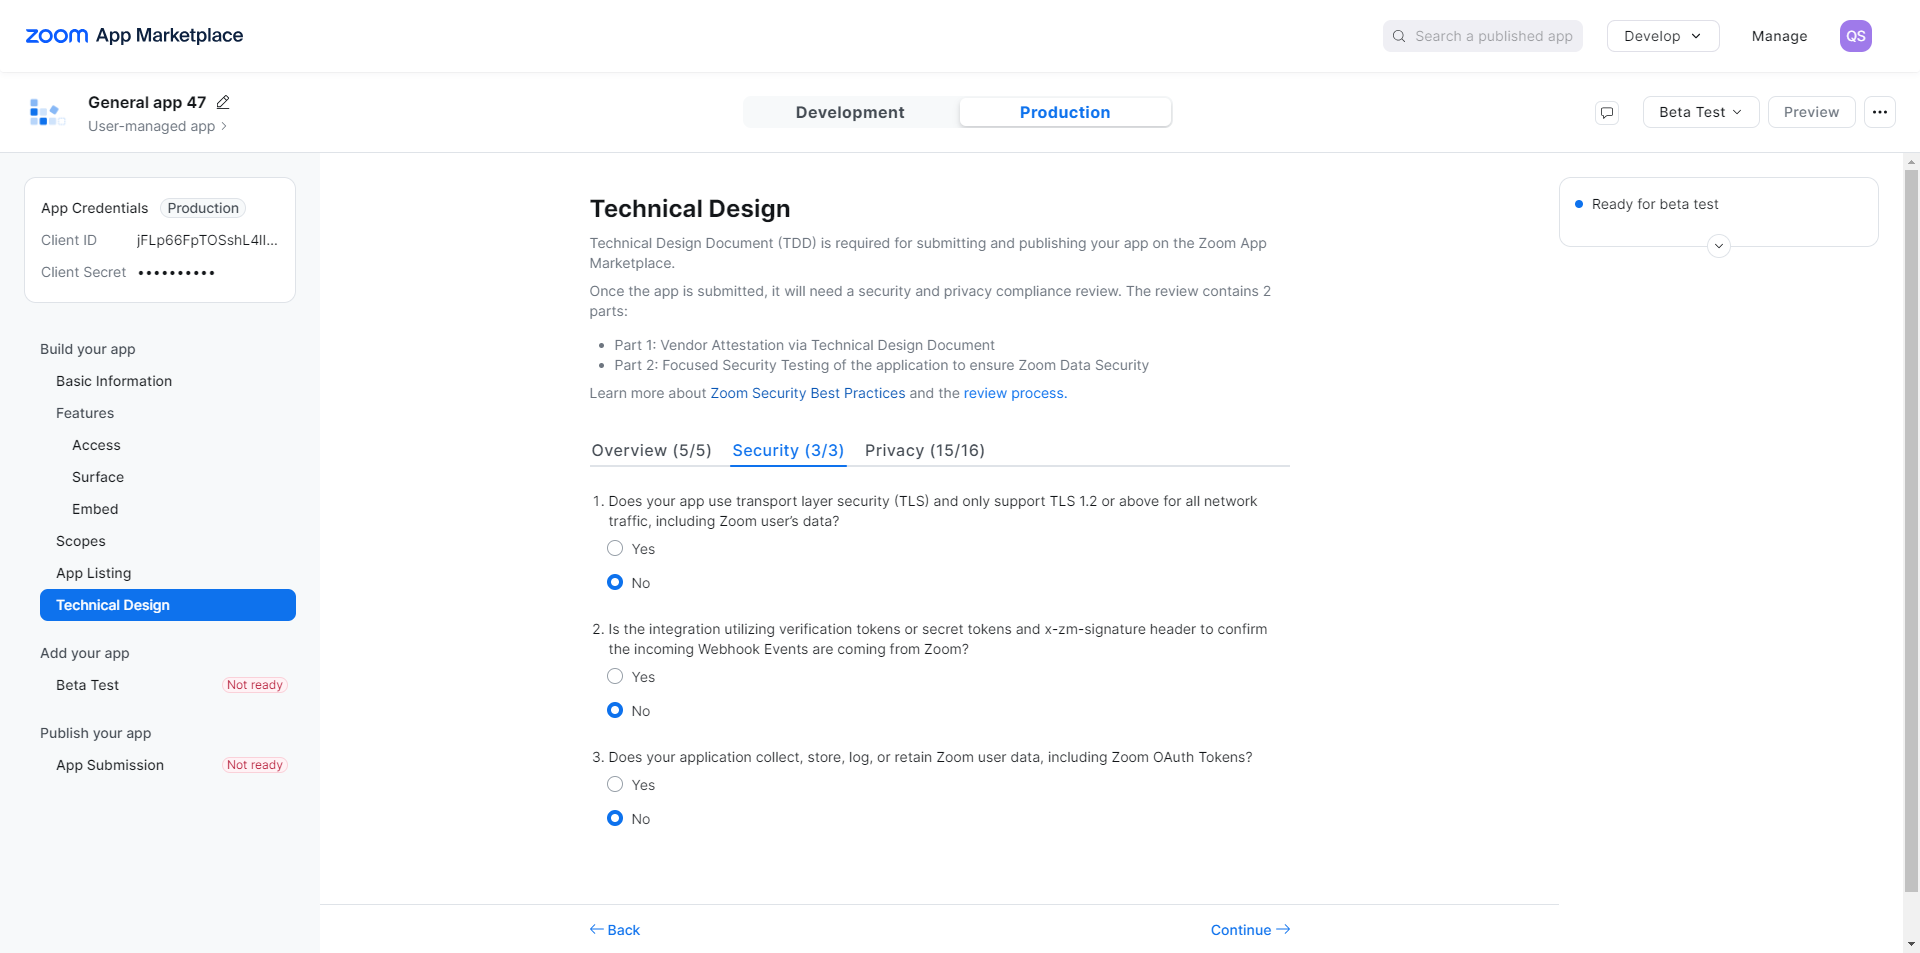Select Yes for TLS question 1
The image size is (1920, 953).
tap(615, 549)
